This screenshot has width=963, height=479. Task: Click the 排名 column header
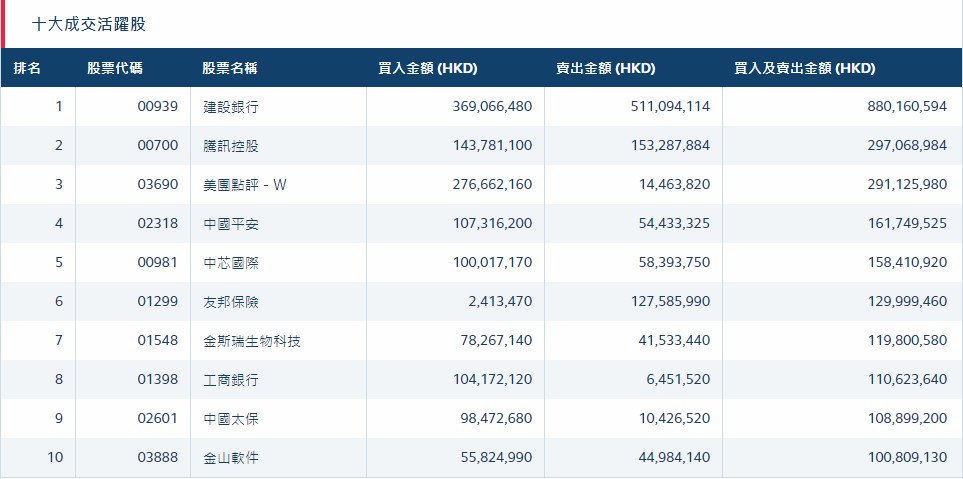27,68
